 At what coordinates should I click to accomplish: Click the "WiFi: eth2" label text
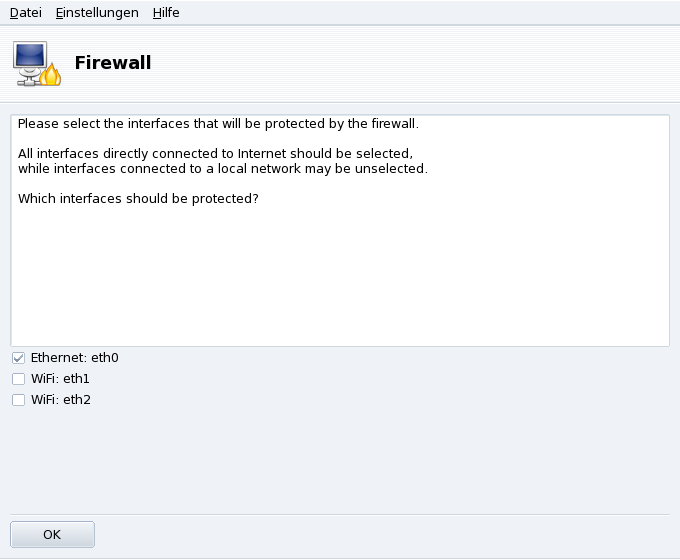coord(60,400)
